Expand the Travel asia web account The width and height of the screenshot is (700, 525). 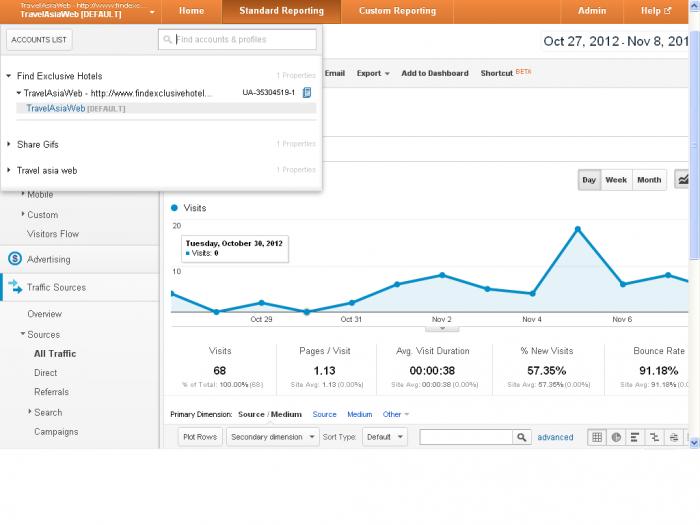click(8, 170)
